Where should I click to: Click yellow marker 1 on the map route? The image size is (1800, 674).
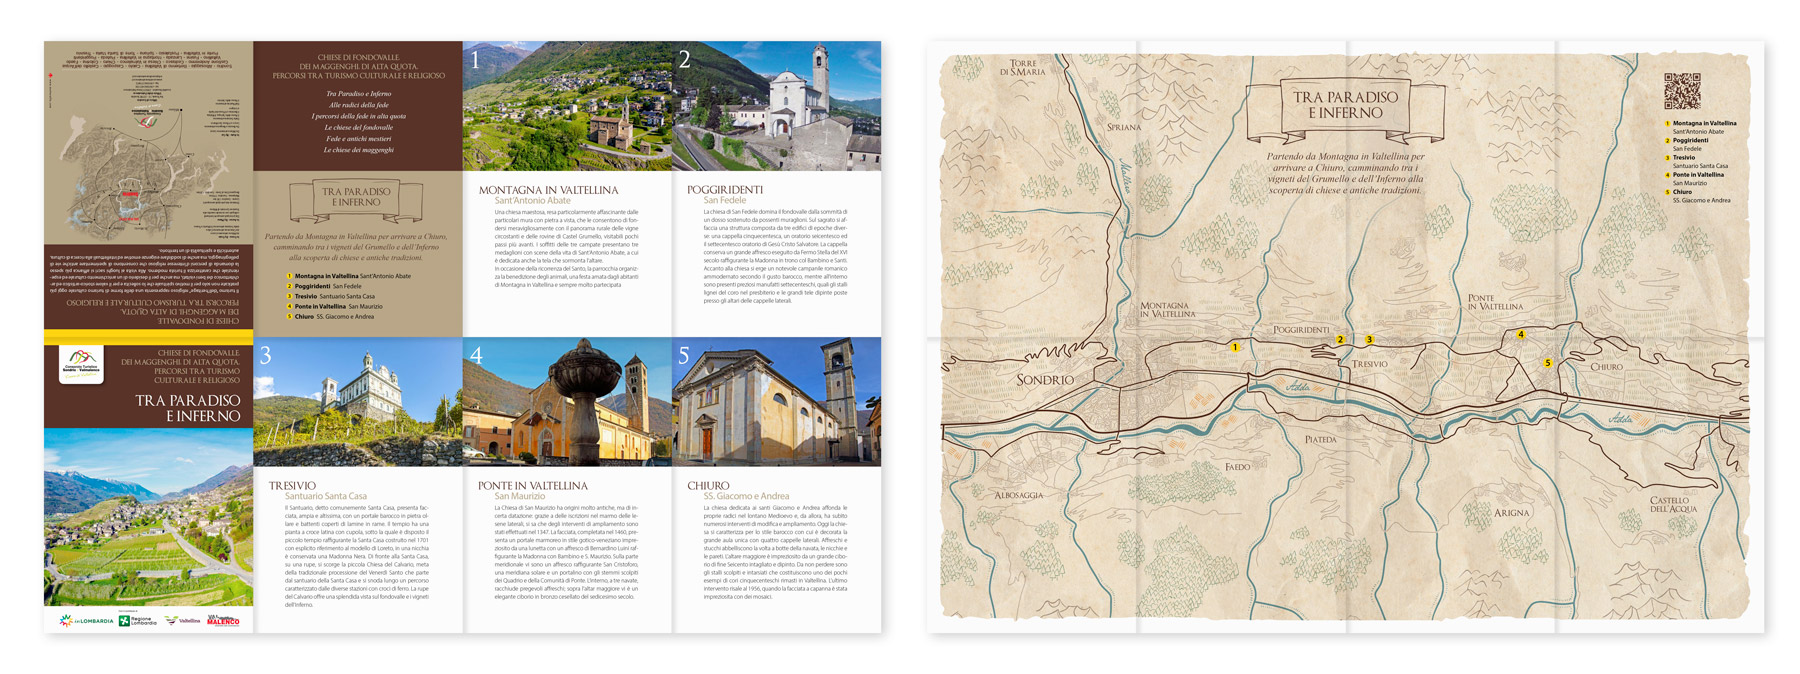(1235, 347)
